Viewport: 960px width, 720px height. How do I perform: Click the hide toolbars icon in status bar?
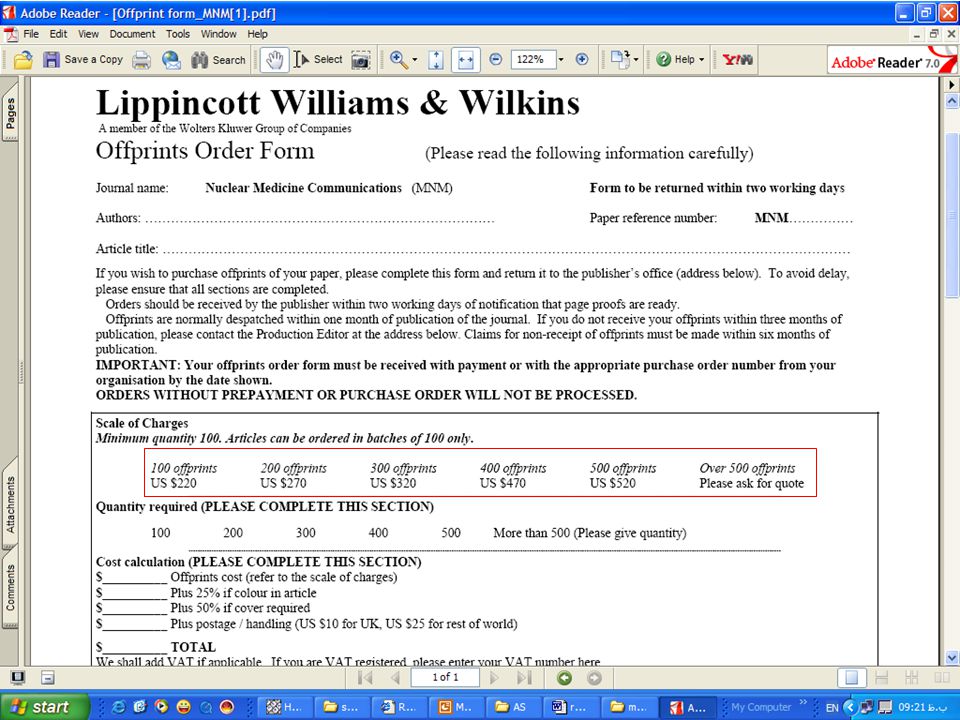[x=48, y=678]
